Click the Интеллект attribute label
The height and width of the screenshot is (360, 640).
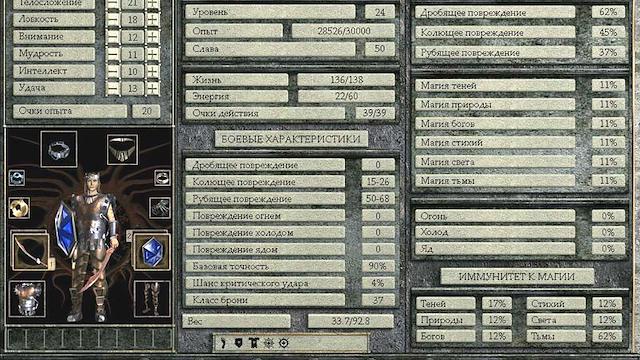pos(54,71)
